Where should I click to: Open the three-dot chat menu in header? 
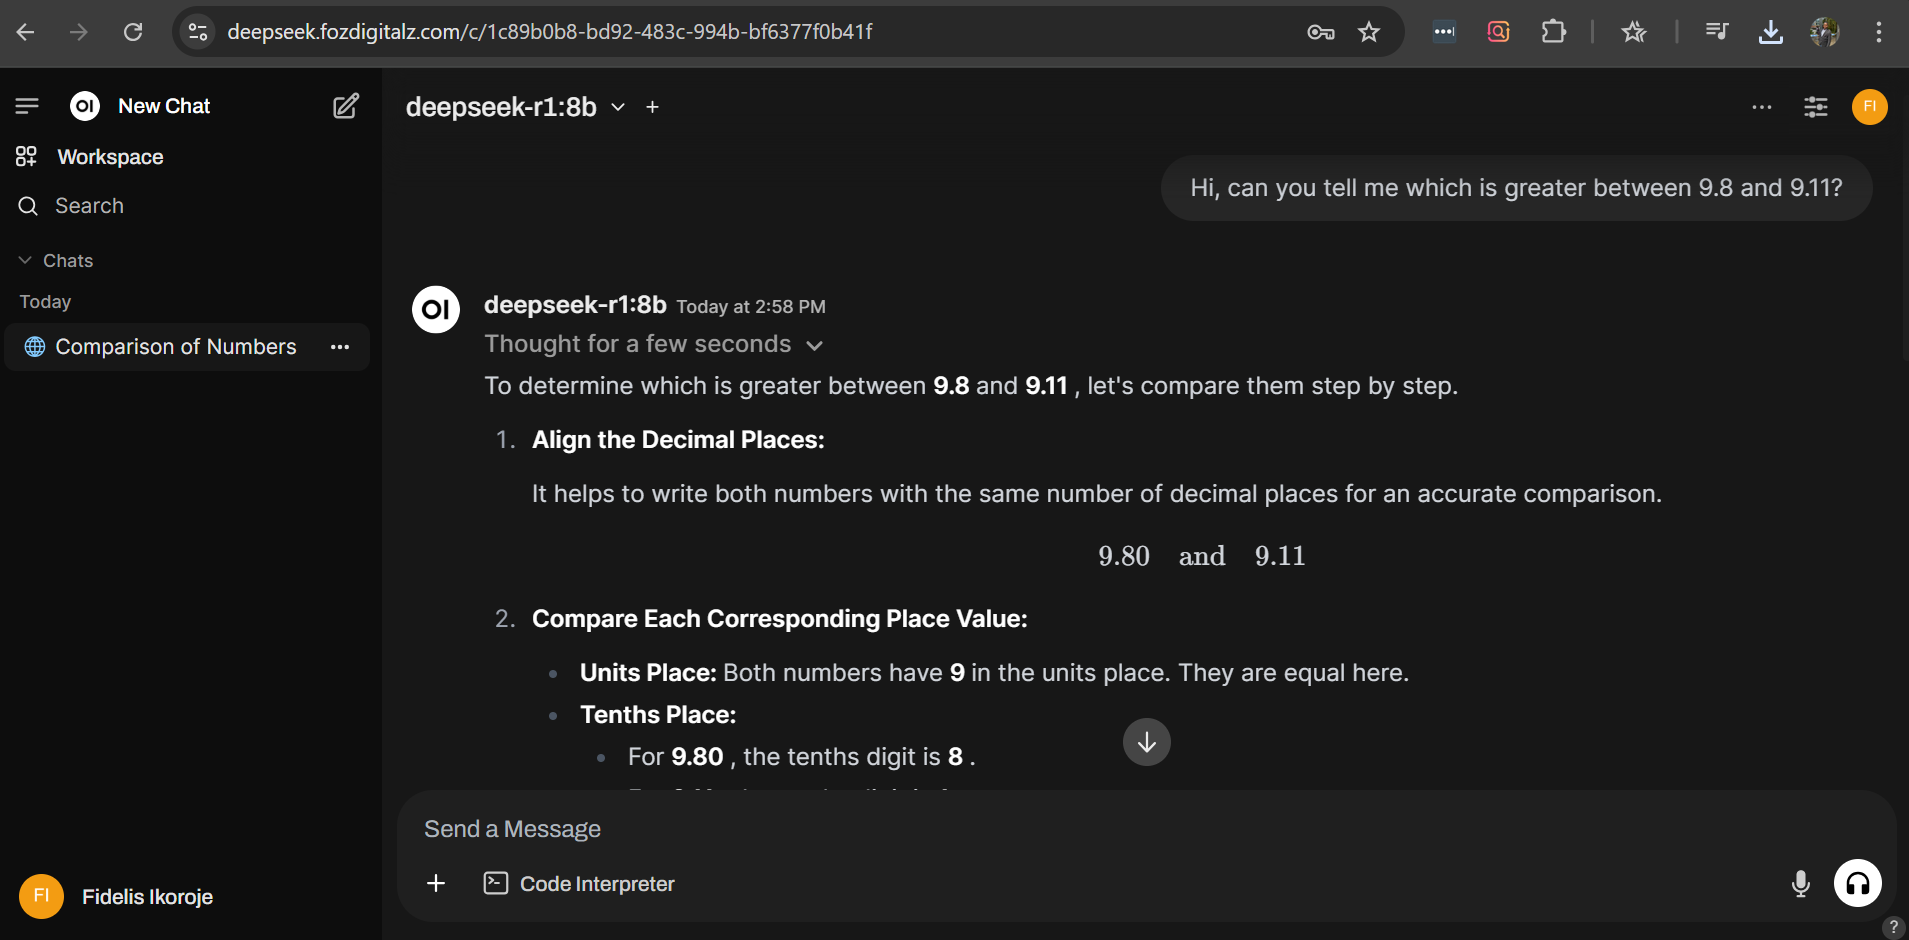pos(1762,106)
